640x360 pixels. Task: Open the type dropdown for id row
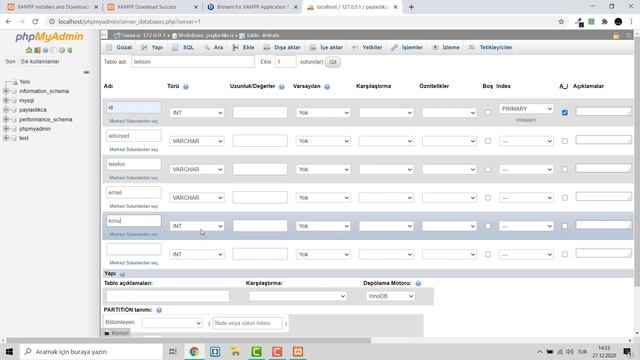point(197,113)
